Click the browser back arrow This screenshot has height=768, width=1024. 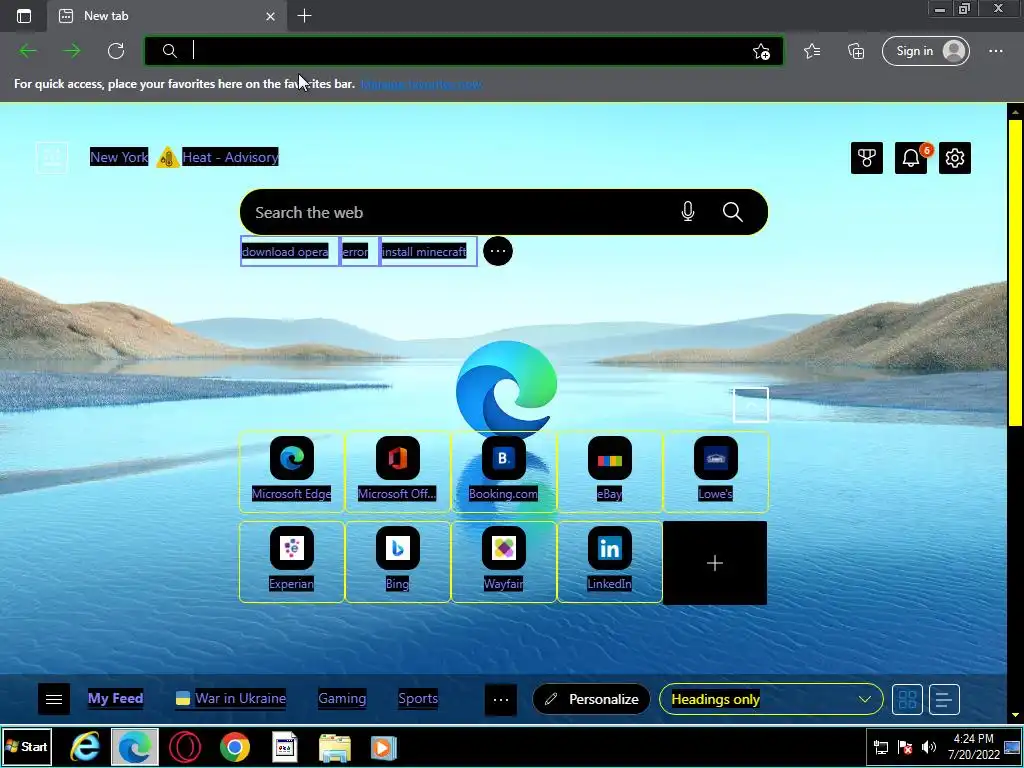[x=28, y=51]
